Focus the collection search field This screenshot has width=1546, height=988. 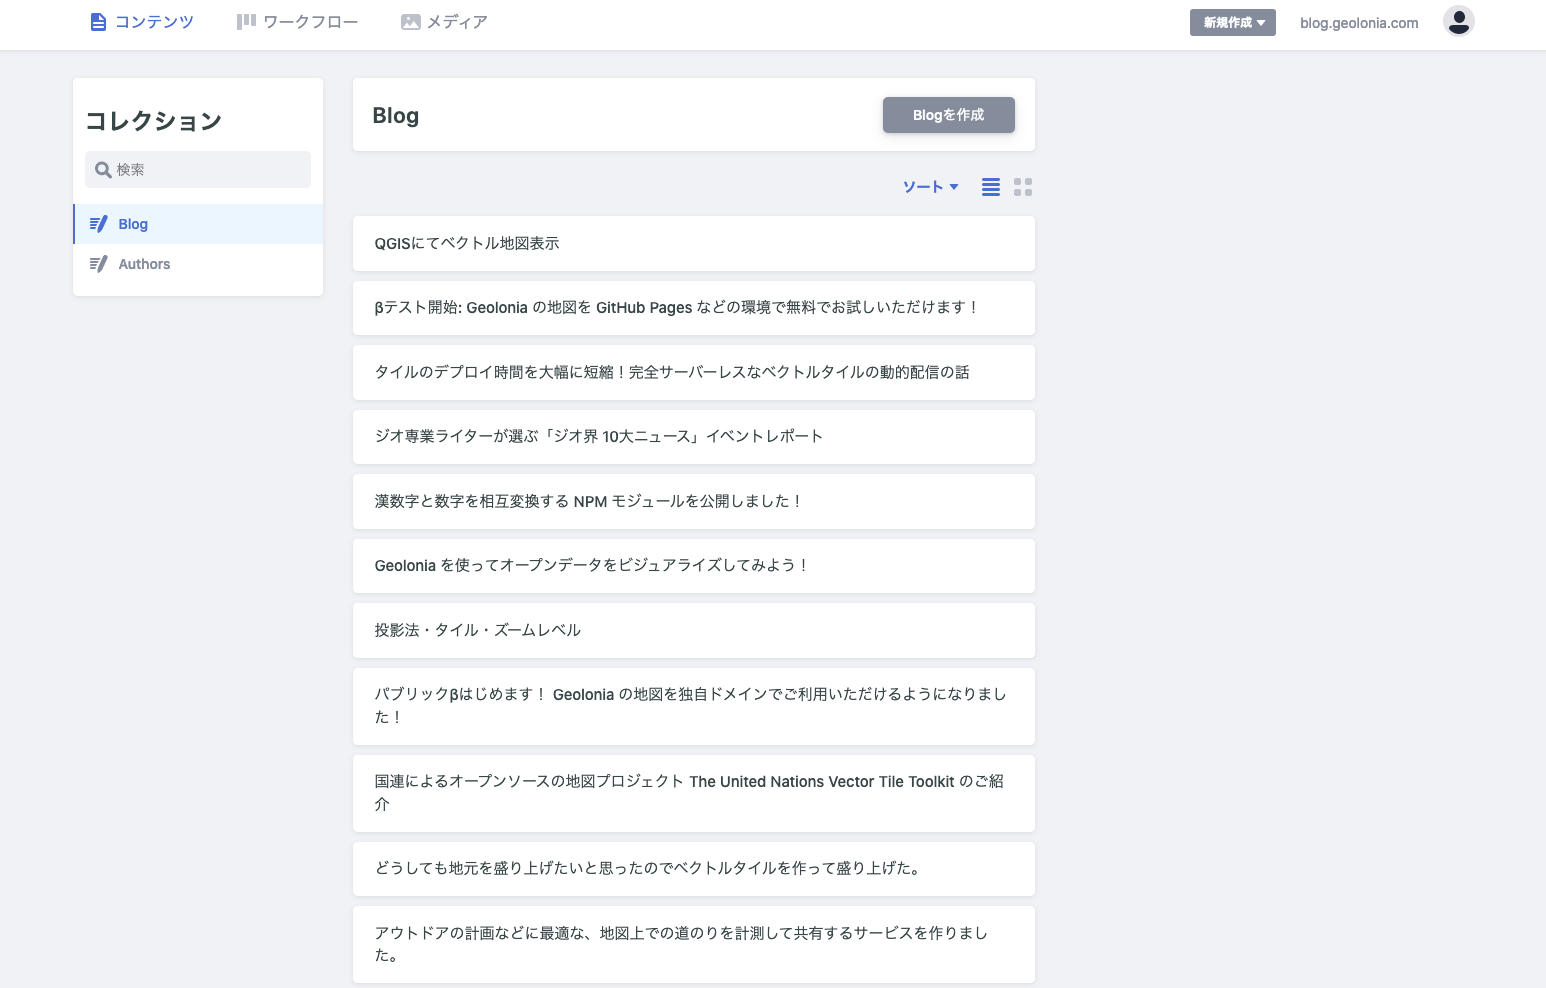[210, 170]
